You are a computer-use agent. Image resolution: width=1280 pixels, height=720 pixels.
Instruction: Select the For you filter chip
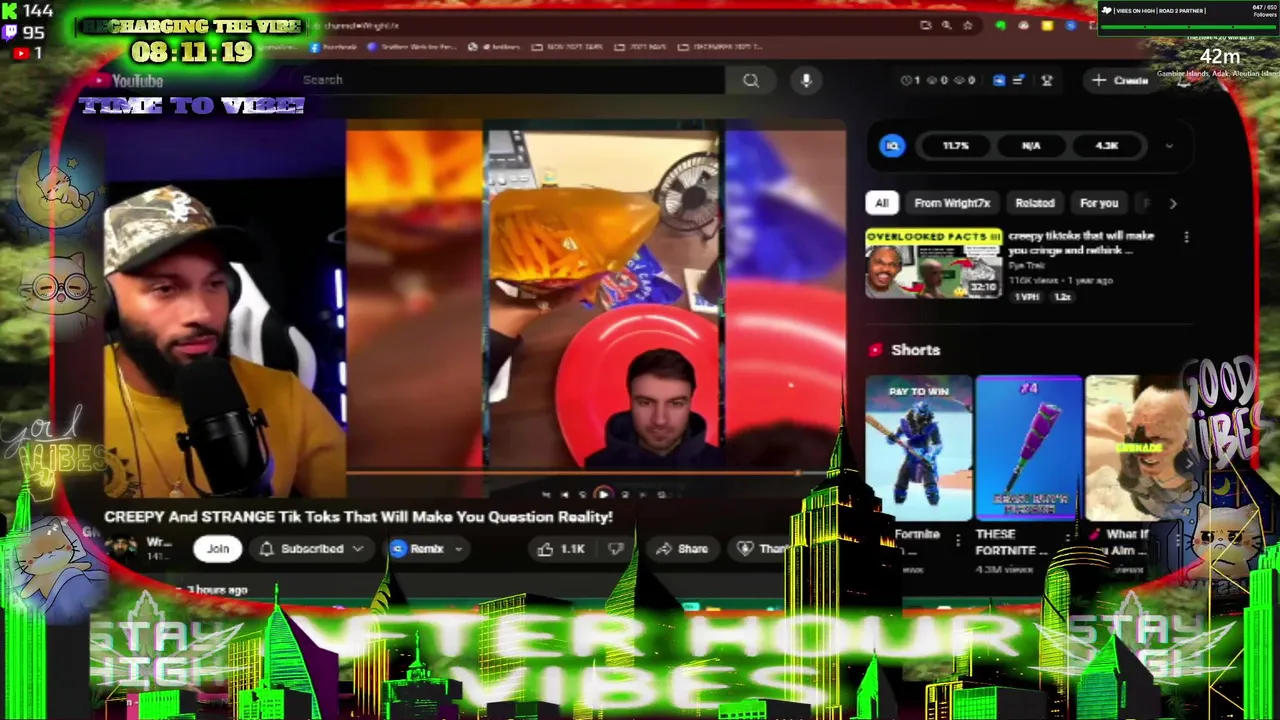click(x=1099, y=203)
